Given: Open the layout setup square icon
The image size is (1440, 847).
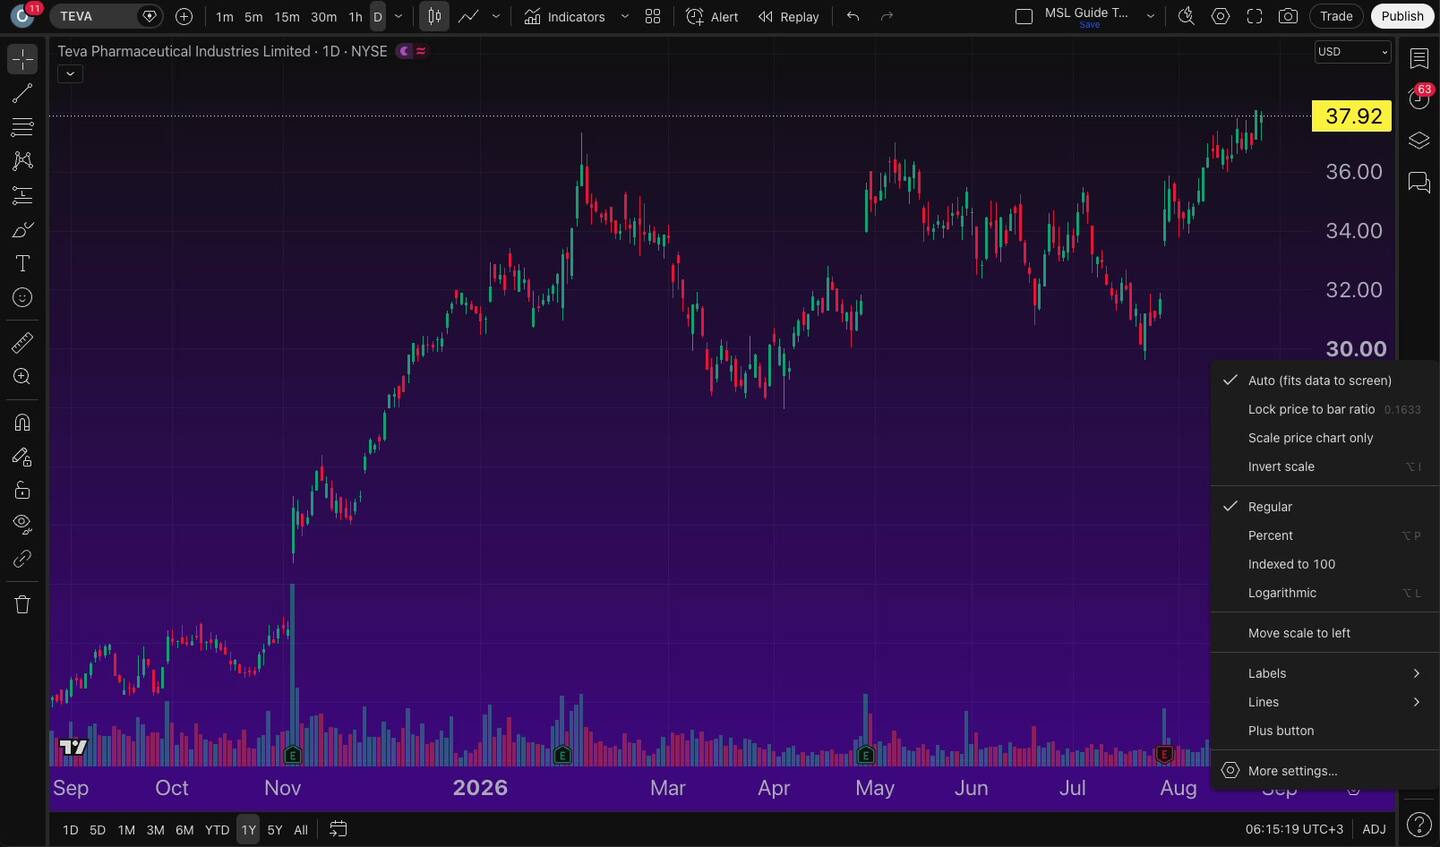Looking at the screenshot, I should point(1024,16).
